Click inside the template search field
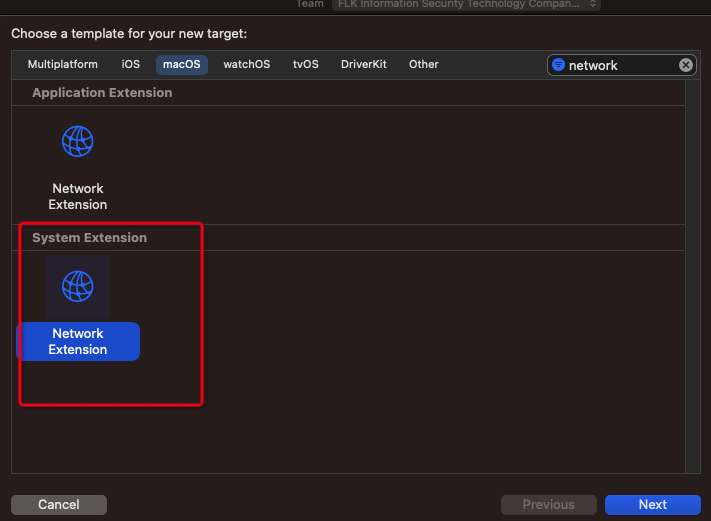 [620, 65]
